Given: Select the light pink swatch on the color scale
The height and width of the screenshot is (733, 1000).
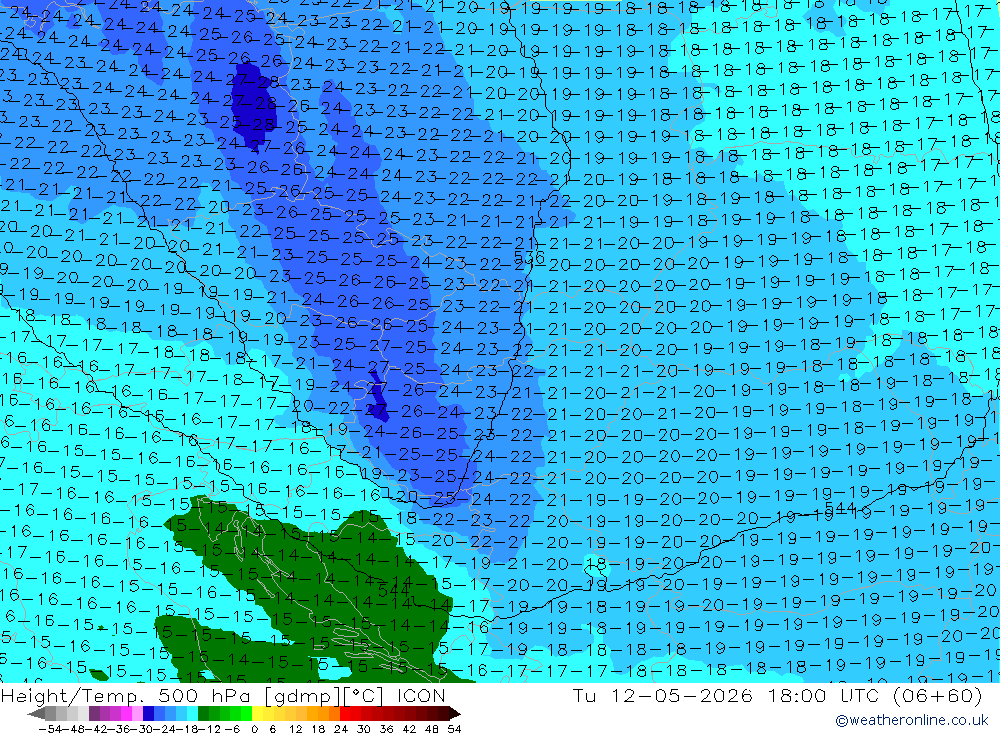Looking at the screenshot, I should [137, 713].
